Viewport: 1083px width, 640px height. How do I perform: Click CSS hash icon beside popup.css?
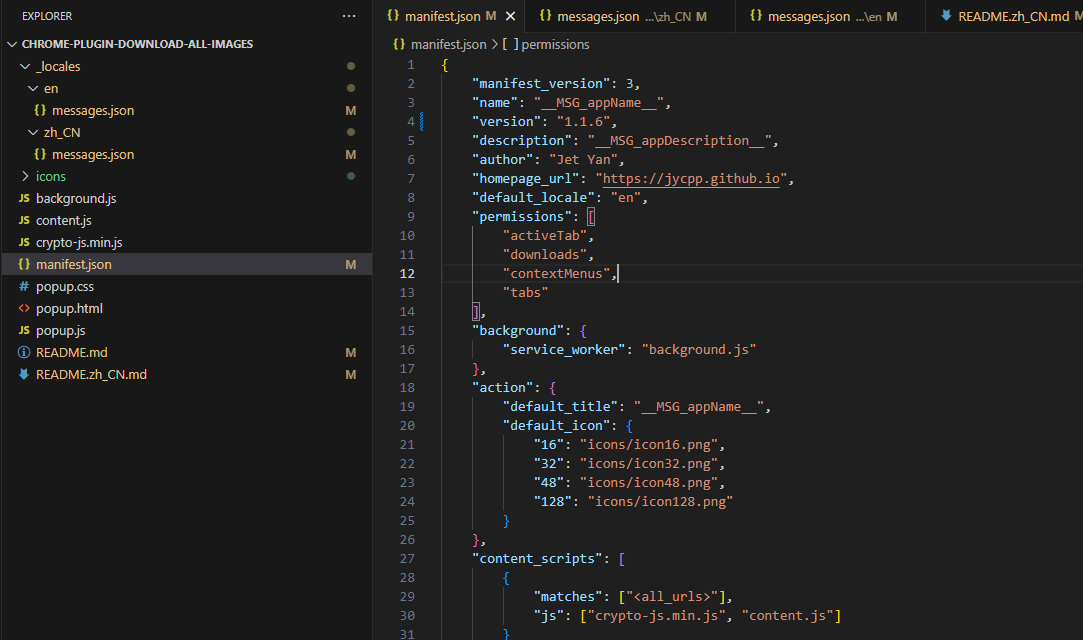(24, 287)
